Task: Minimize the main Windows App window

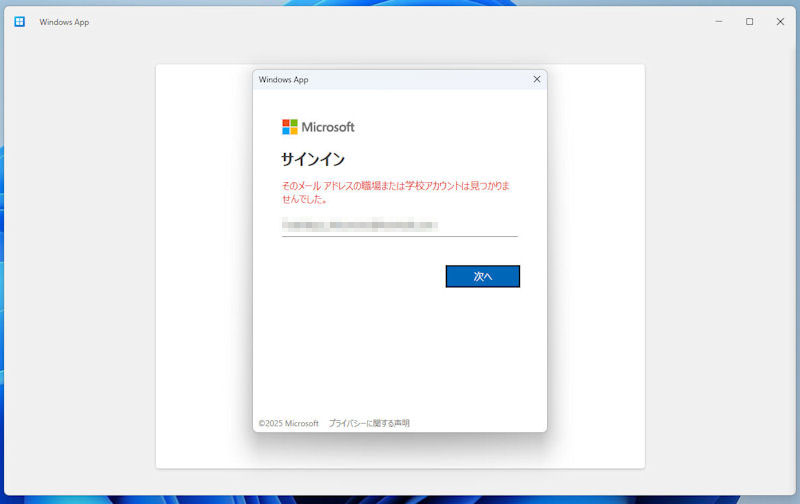Action: 719,21
